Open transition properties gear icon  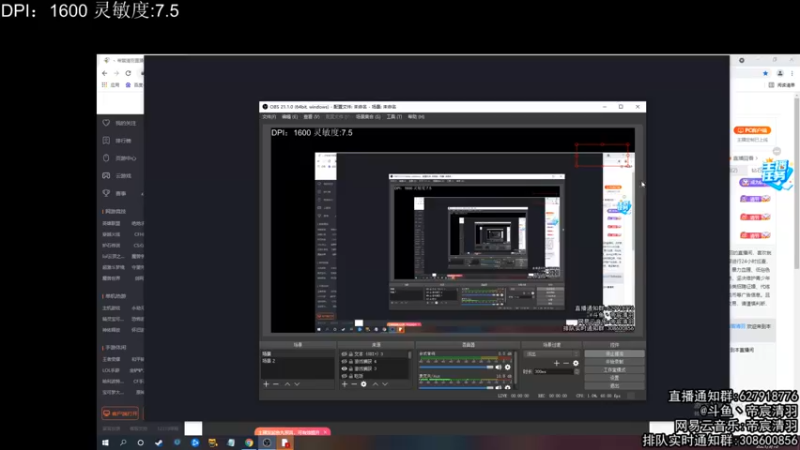(x=576, y=363)
